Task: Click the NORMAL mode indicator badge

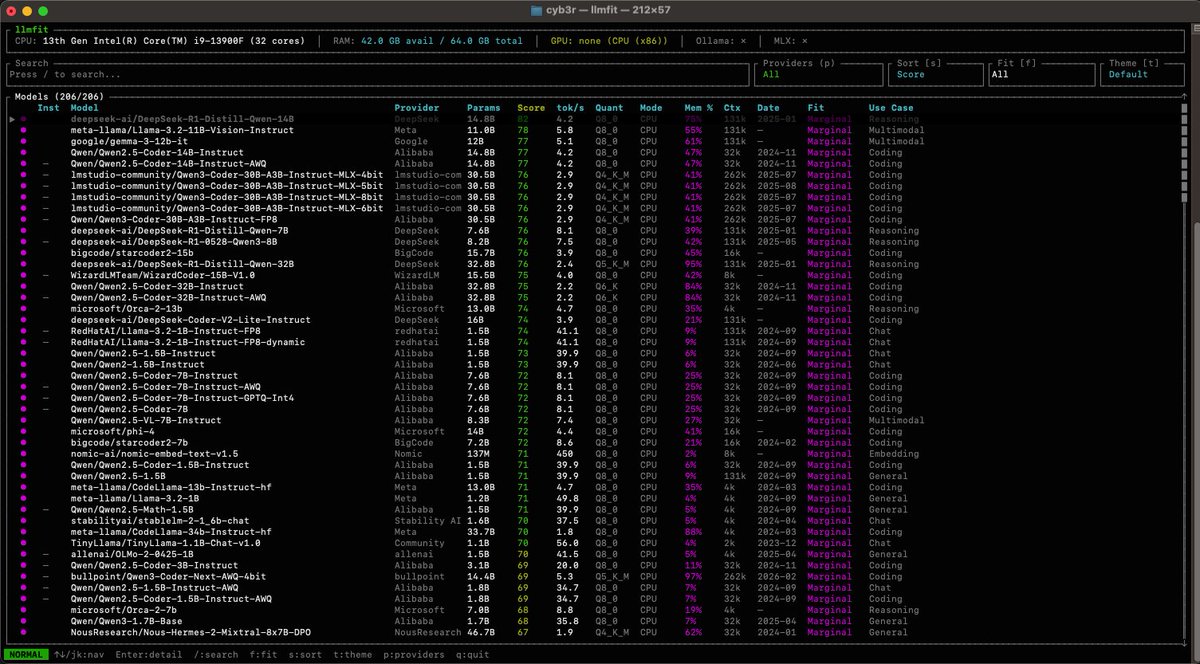Action: pyautogui.click(x=25, y=655)
